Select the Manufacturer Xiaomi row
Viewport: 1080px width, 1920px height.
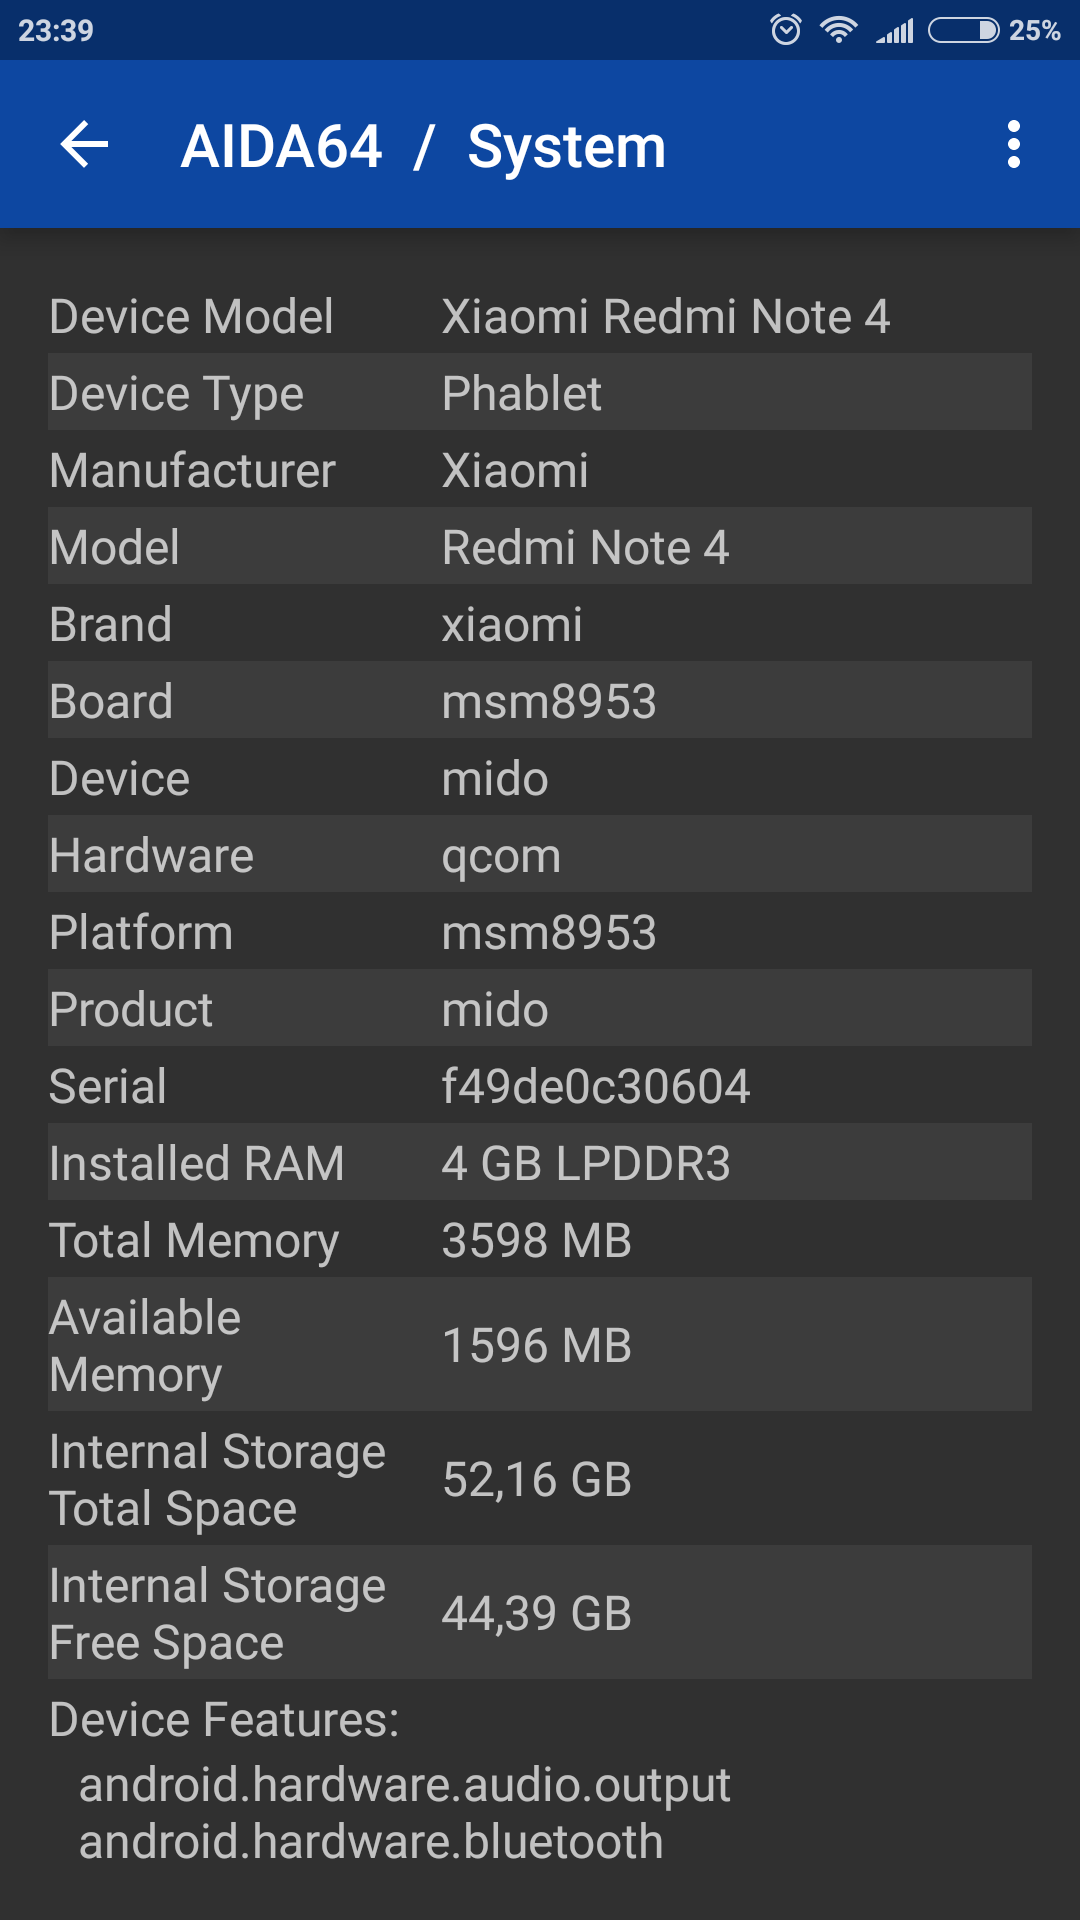540,470
